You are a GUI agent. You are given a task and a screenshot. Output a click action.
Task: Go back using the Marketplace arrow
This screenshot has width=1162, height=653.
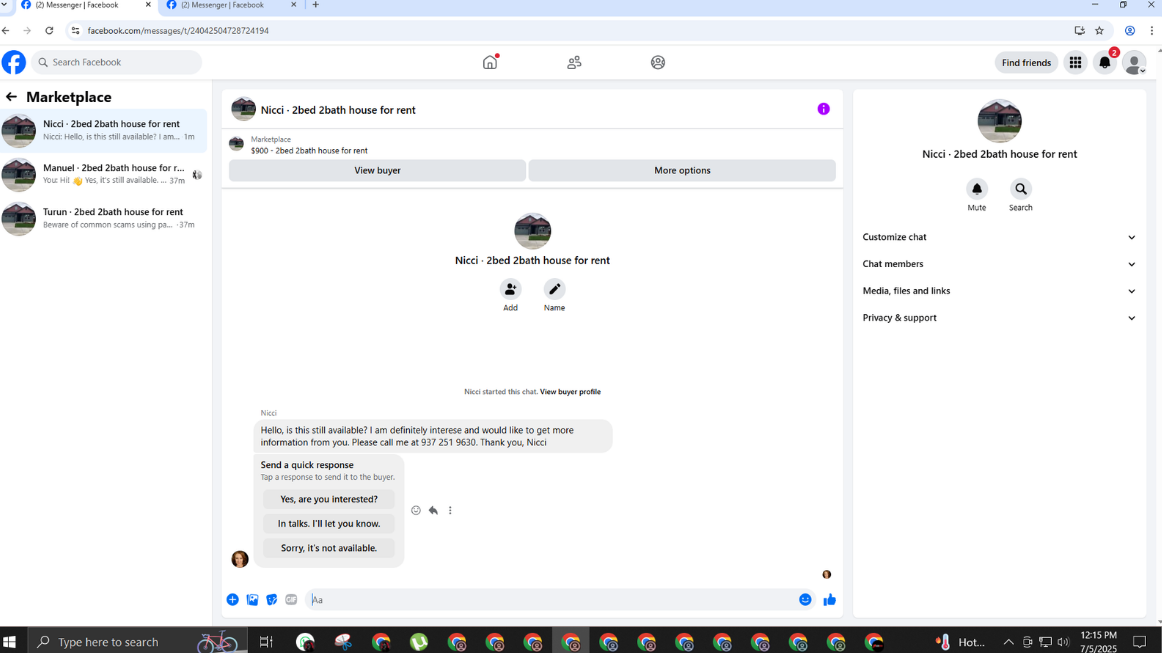tap(11, 97)
